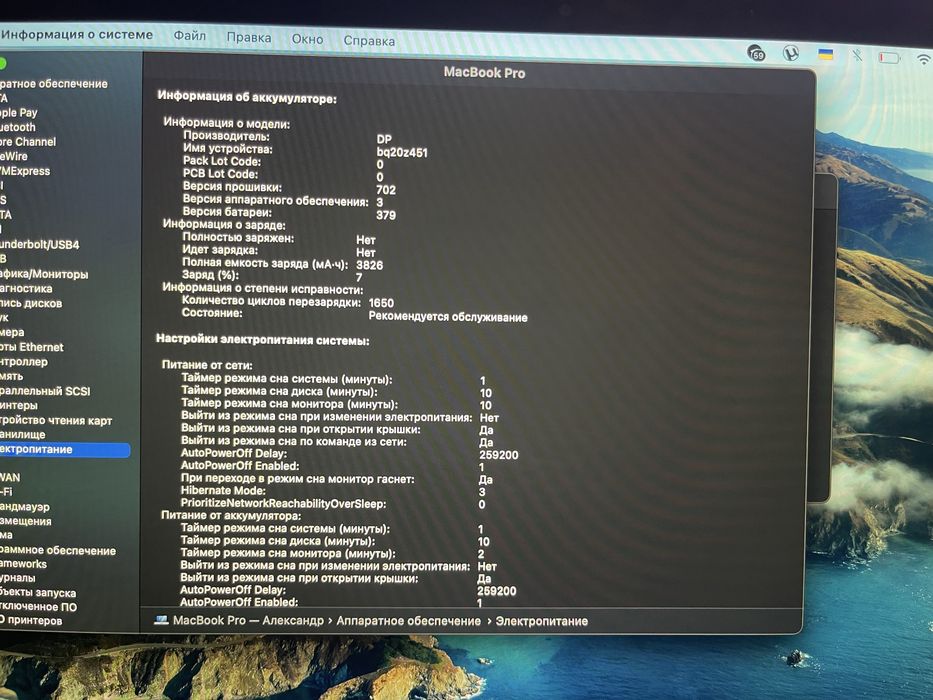Image resolution: width=933 pixels, height=700 pixels.
Task: Click the Информация об аккумуляторе heading
Action: pyautogui.click(x=247, y=97)
